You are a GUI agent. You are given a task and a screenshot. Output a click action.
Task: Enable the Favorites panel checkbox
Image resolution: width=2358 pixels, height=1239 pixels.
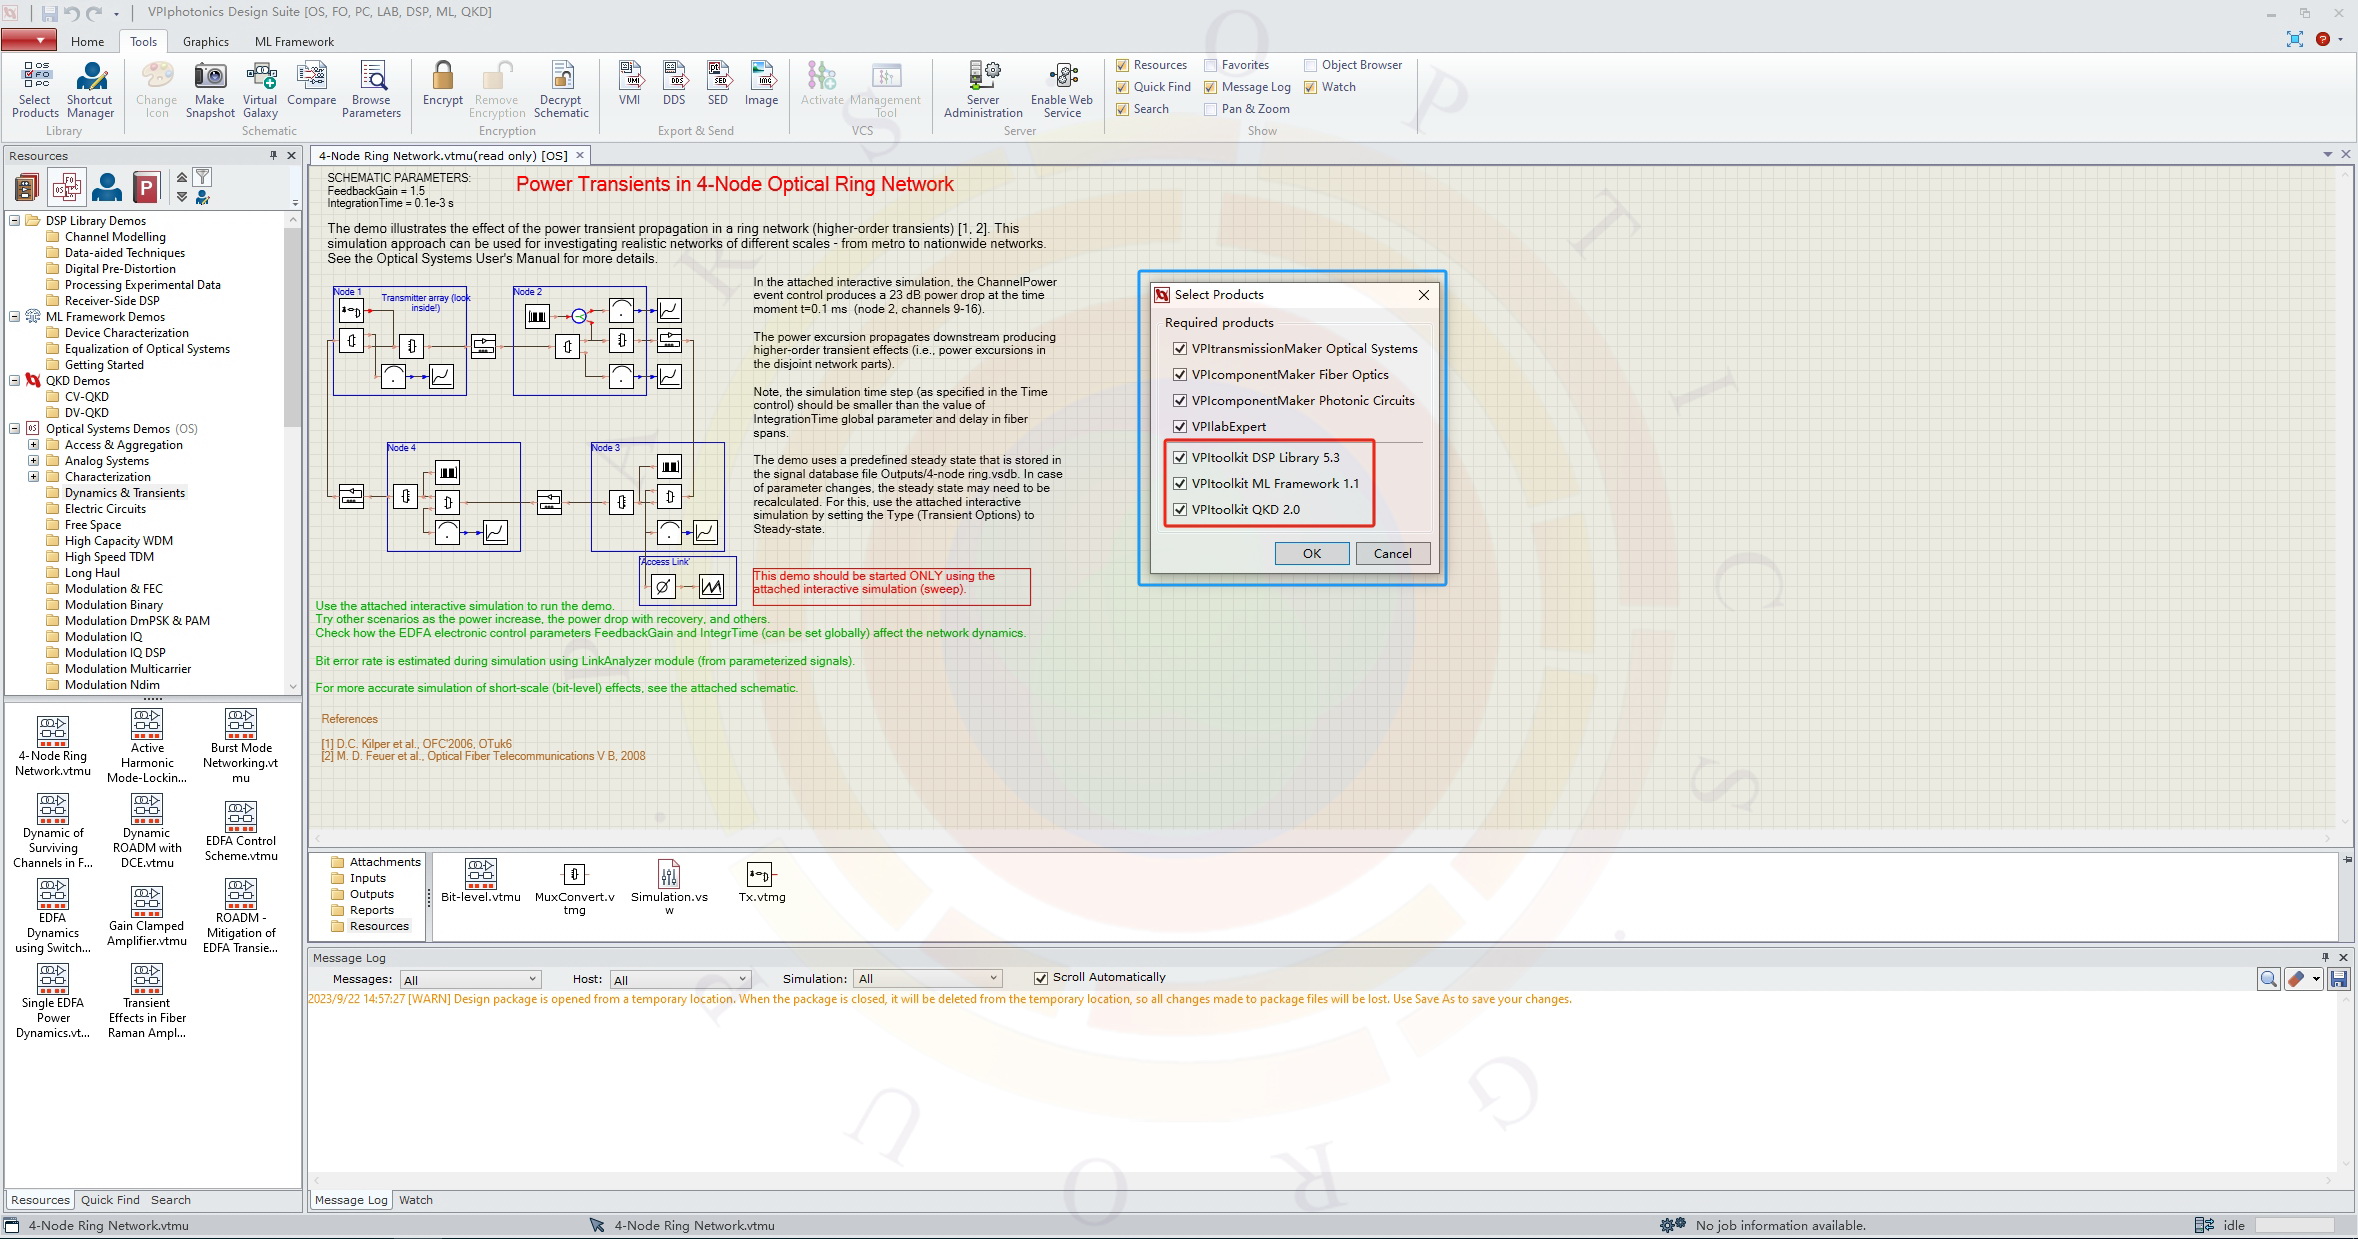point(1210,65)
